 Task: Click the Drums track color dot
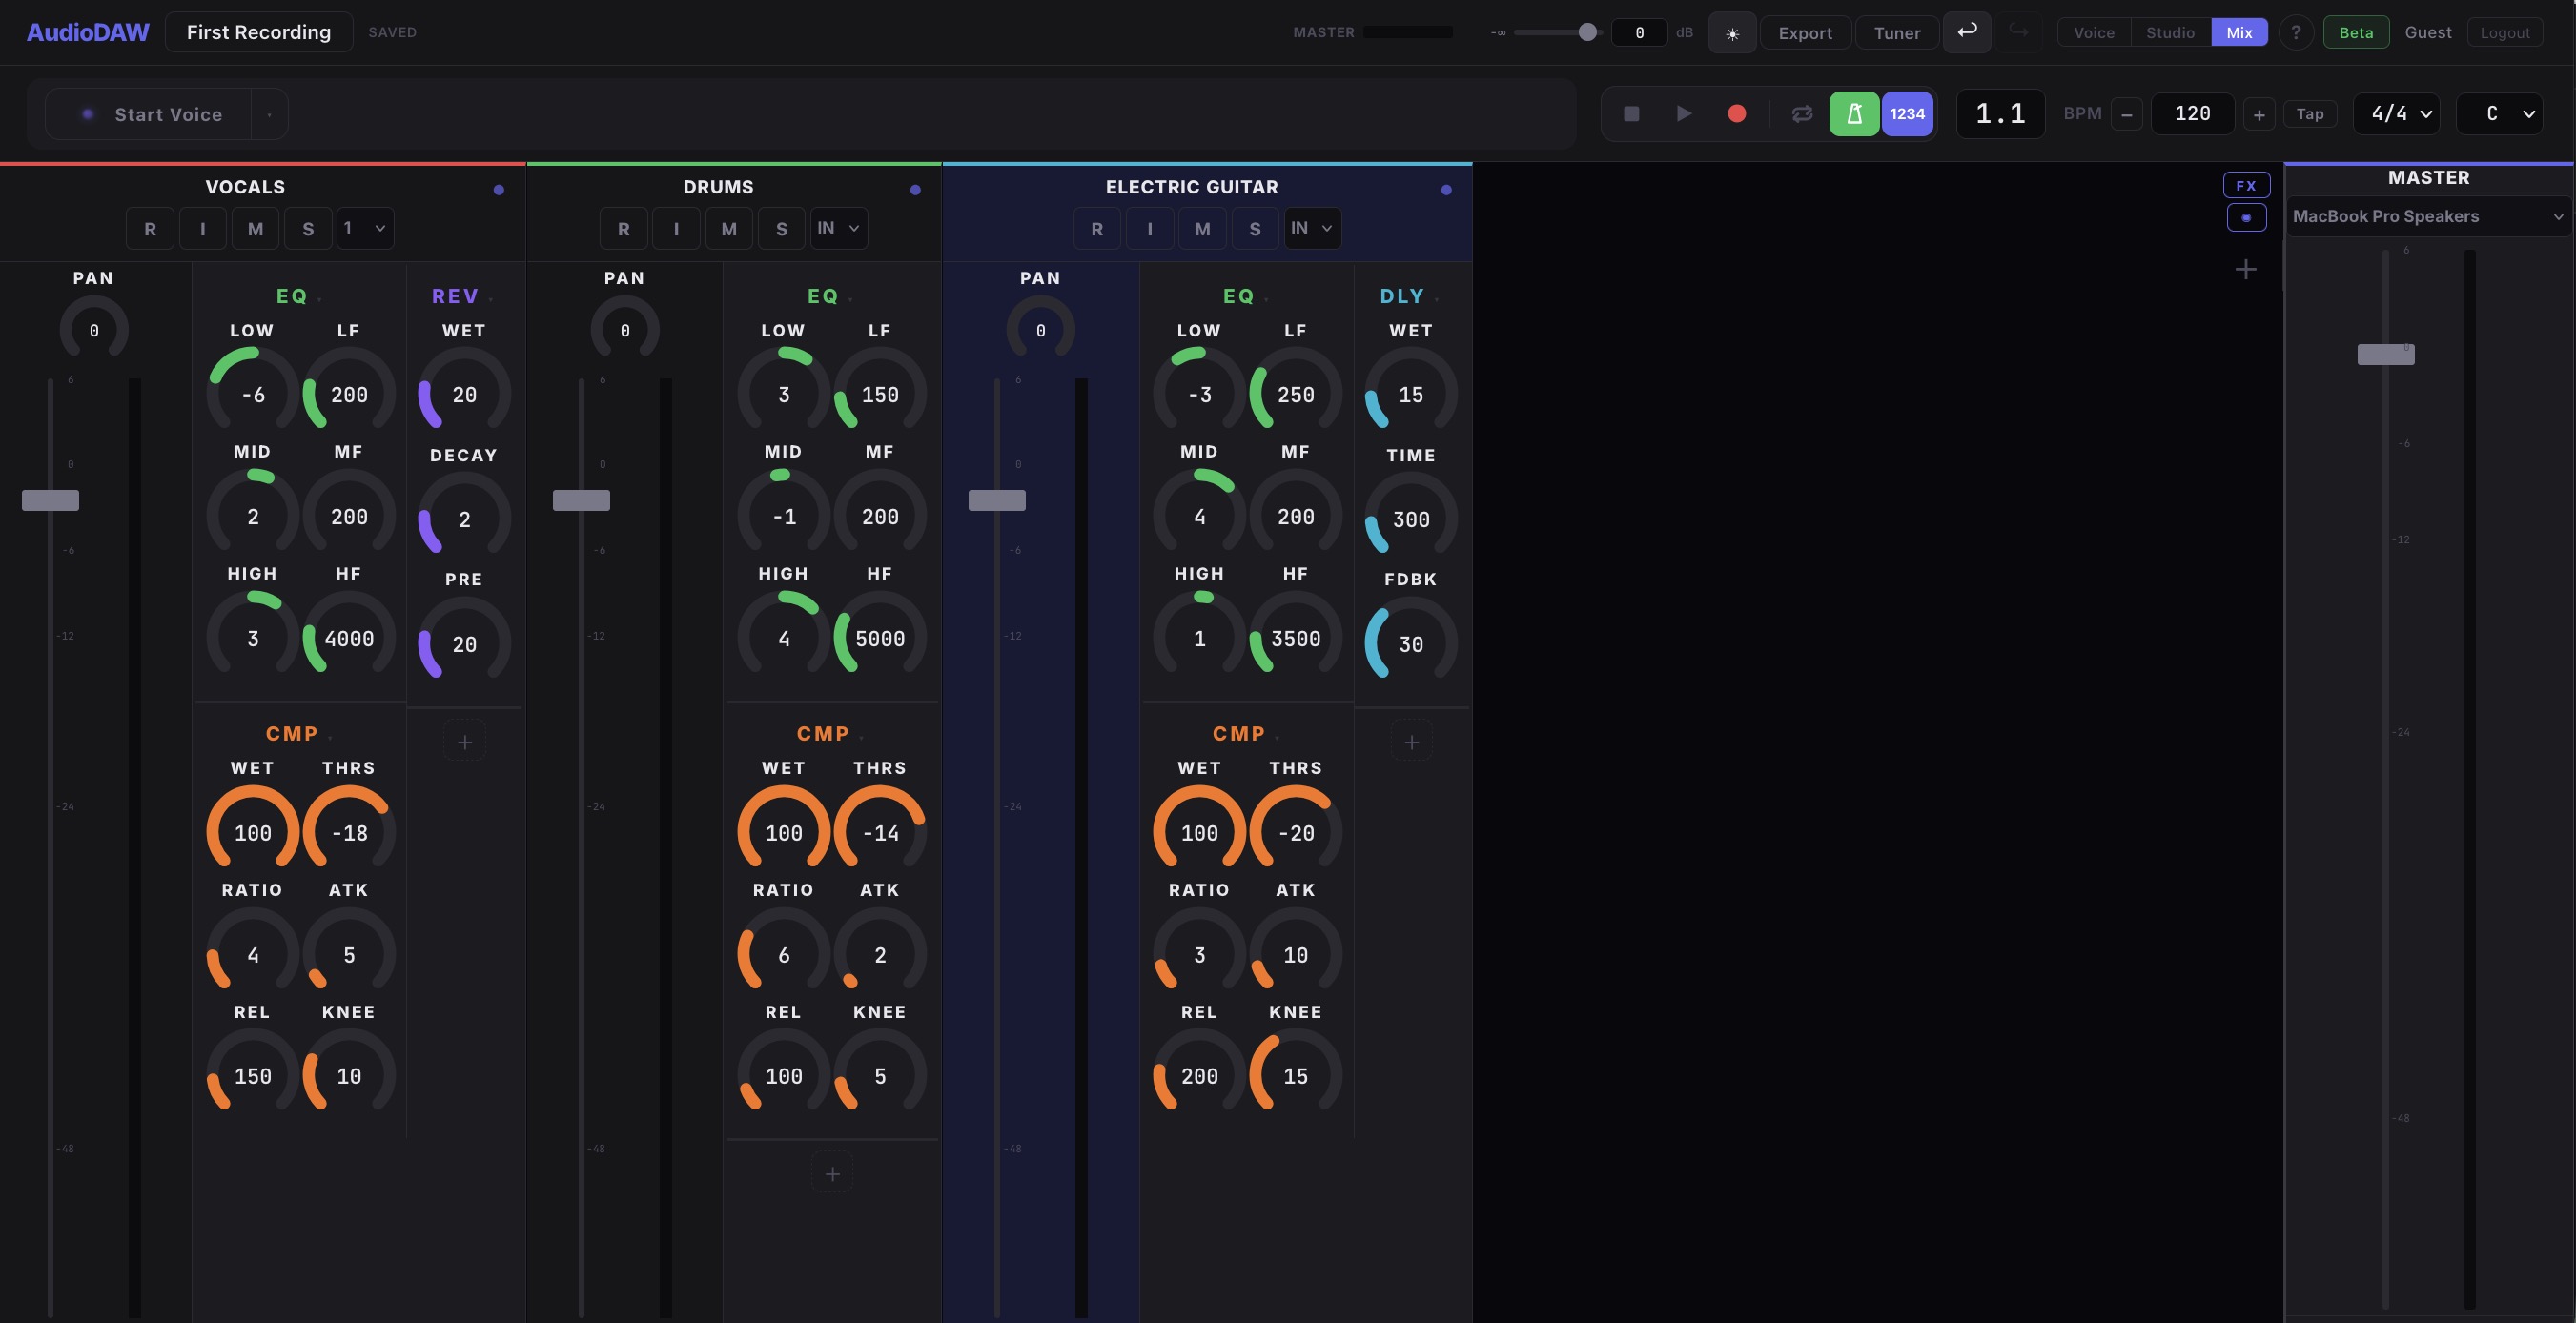915,190
